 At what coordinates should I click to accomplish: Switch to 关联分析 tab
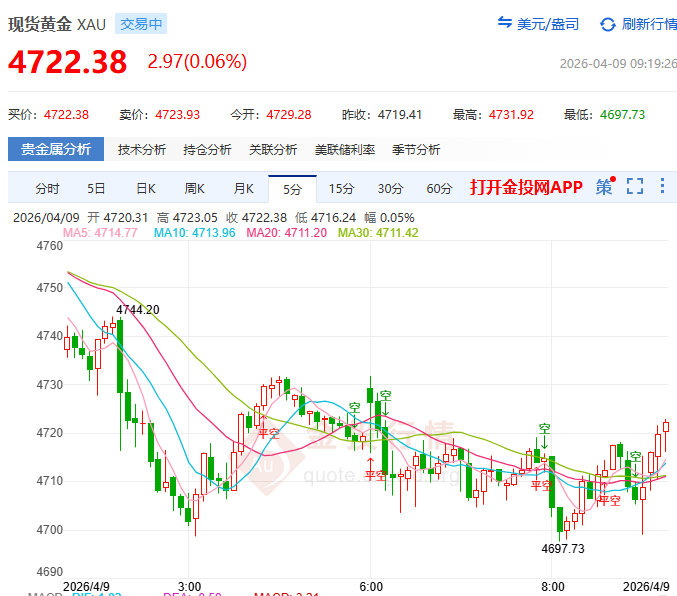[x=273, y=150]
